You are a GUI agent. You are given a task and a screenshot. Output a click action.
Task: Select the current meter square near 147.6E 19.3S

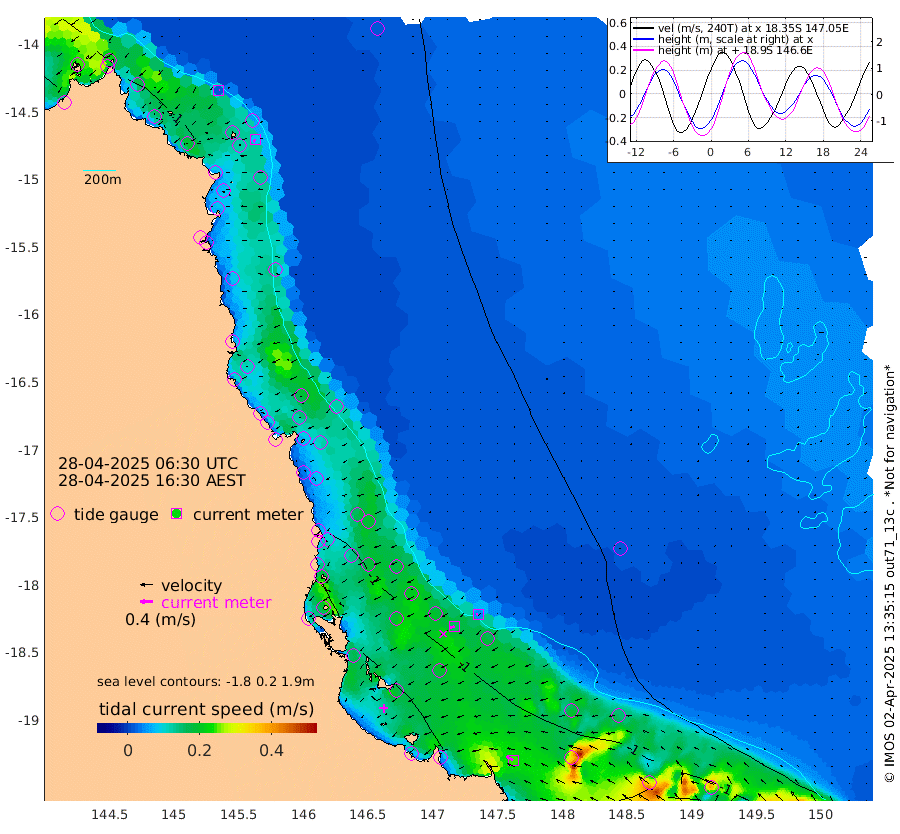513,760
